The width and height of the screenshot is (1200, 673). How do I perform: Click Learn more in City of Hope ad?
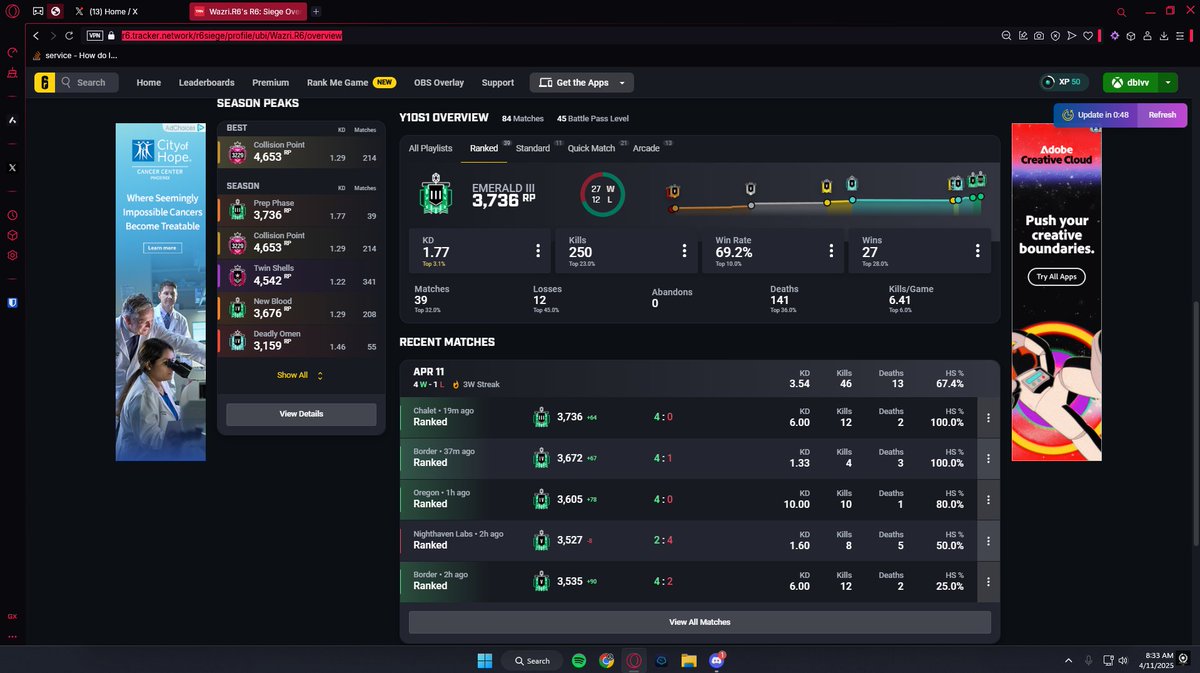click(160, 247)
